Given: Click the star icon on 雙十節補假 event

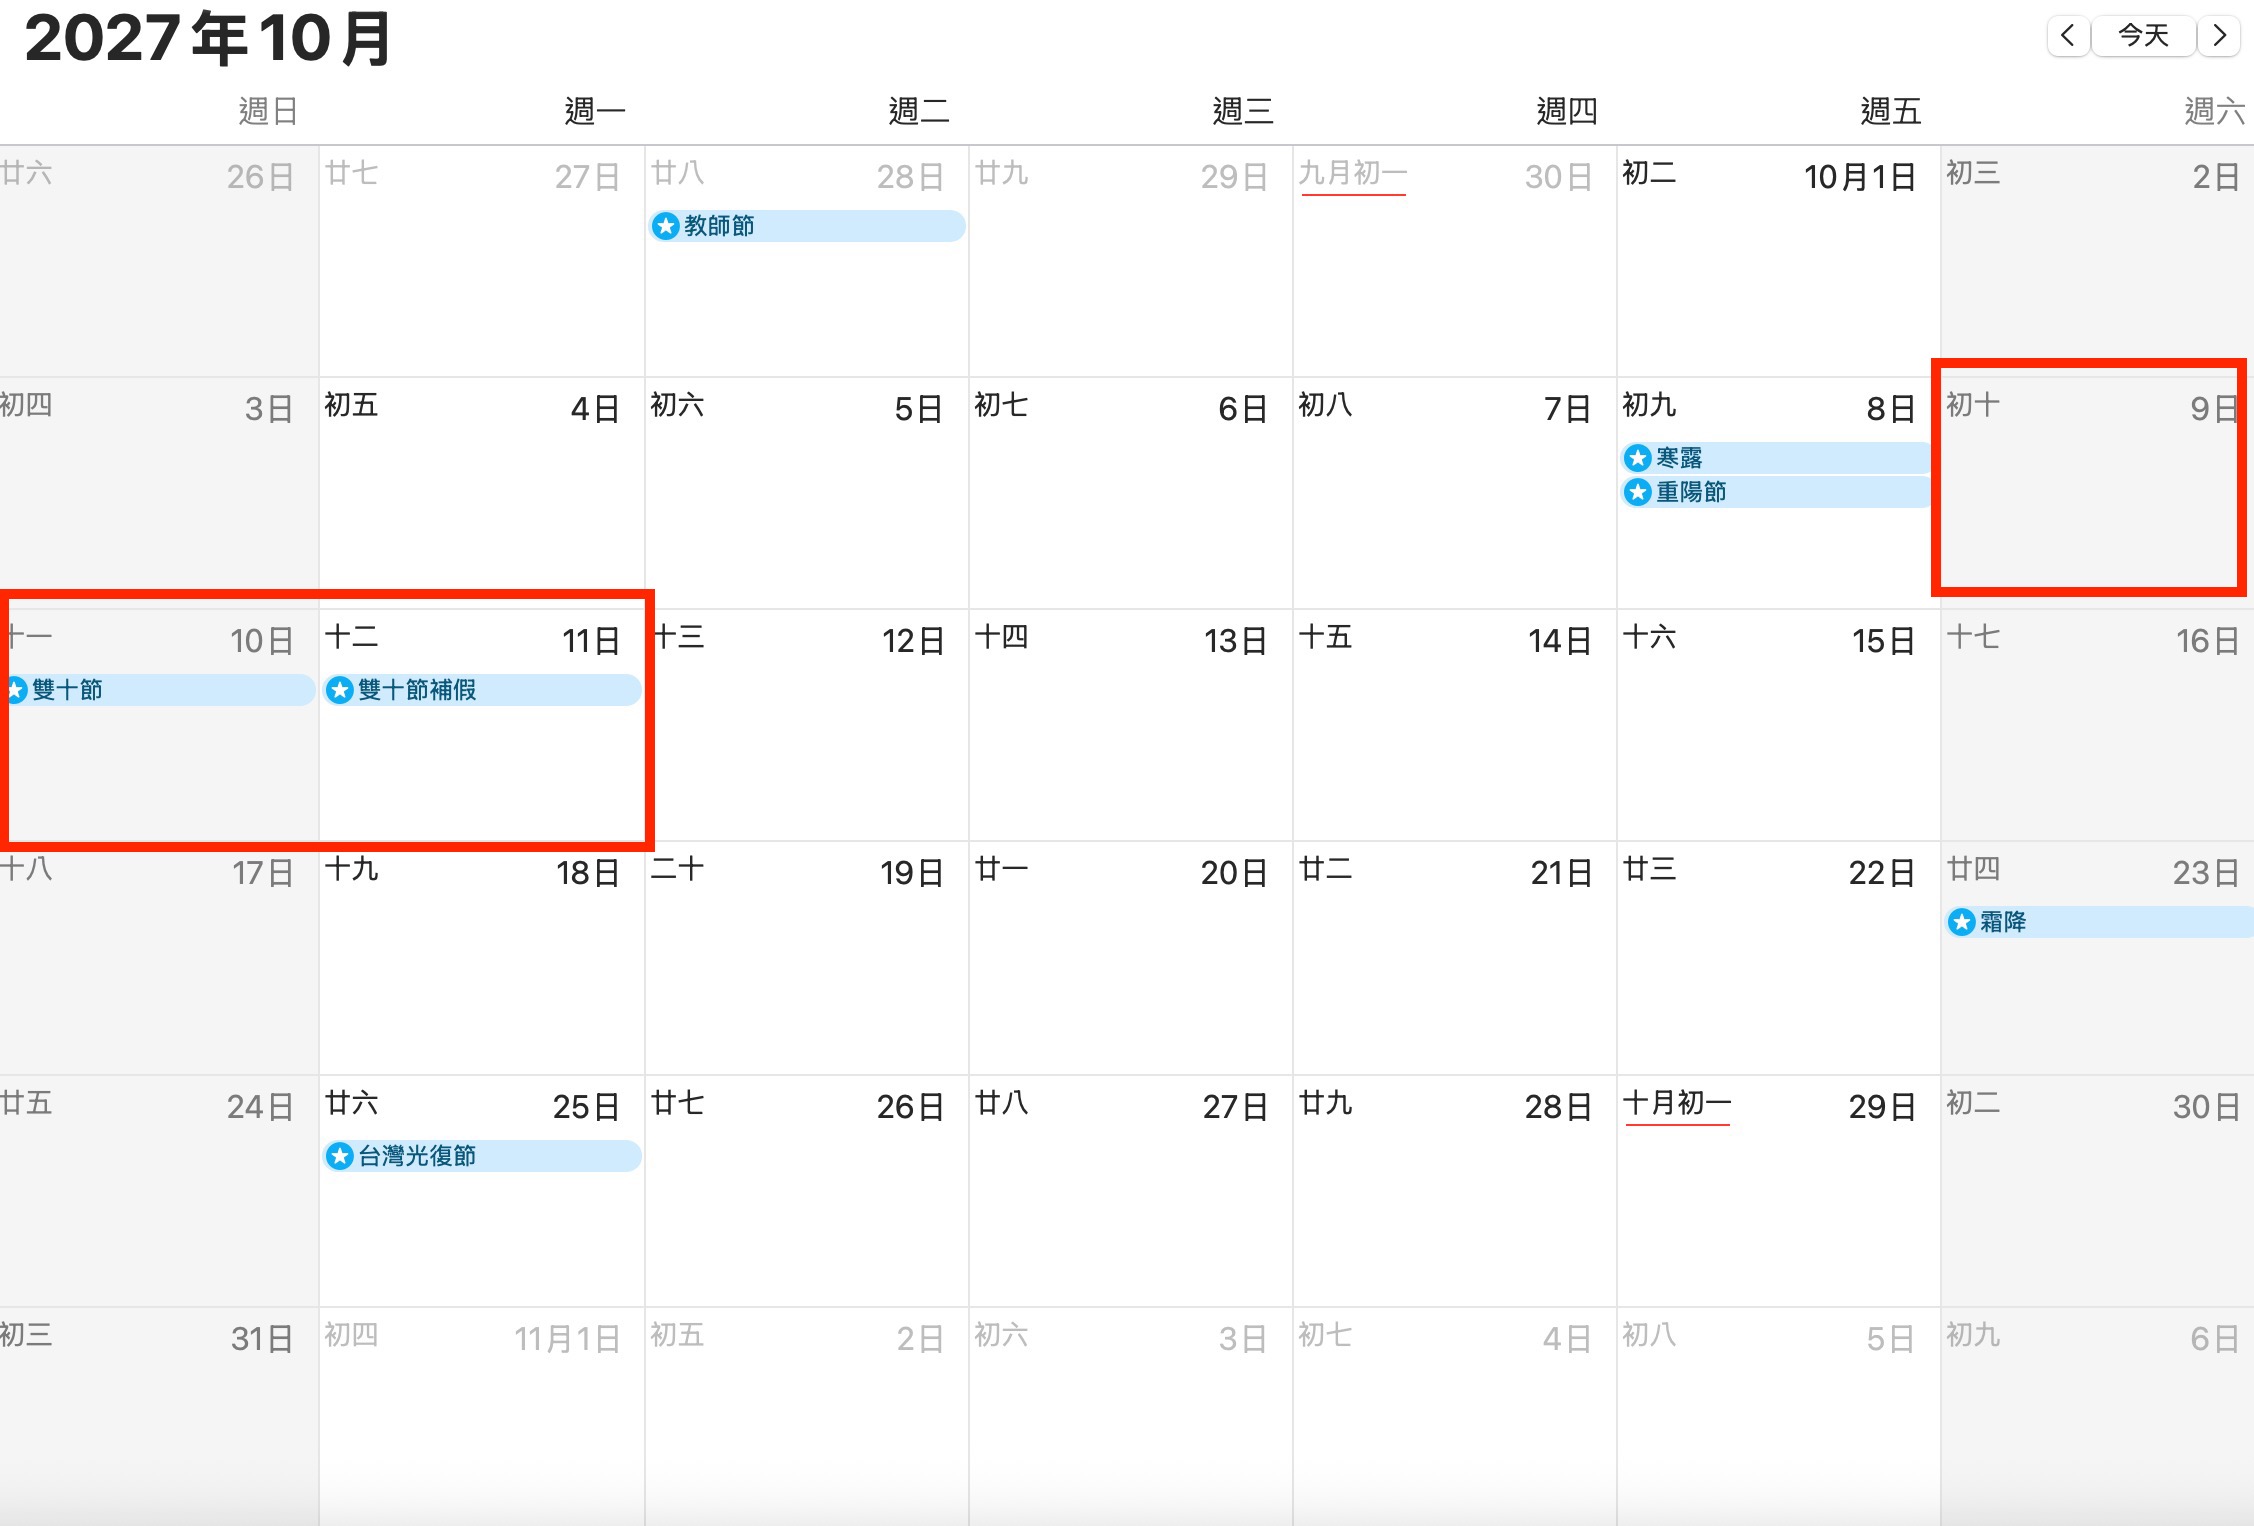Looking at the screenshot, I should (x=340, y=690).
